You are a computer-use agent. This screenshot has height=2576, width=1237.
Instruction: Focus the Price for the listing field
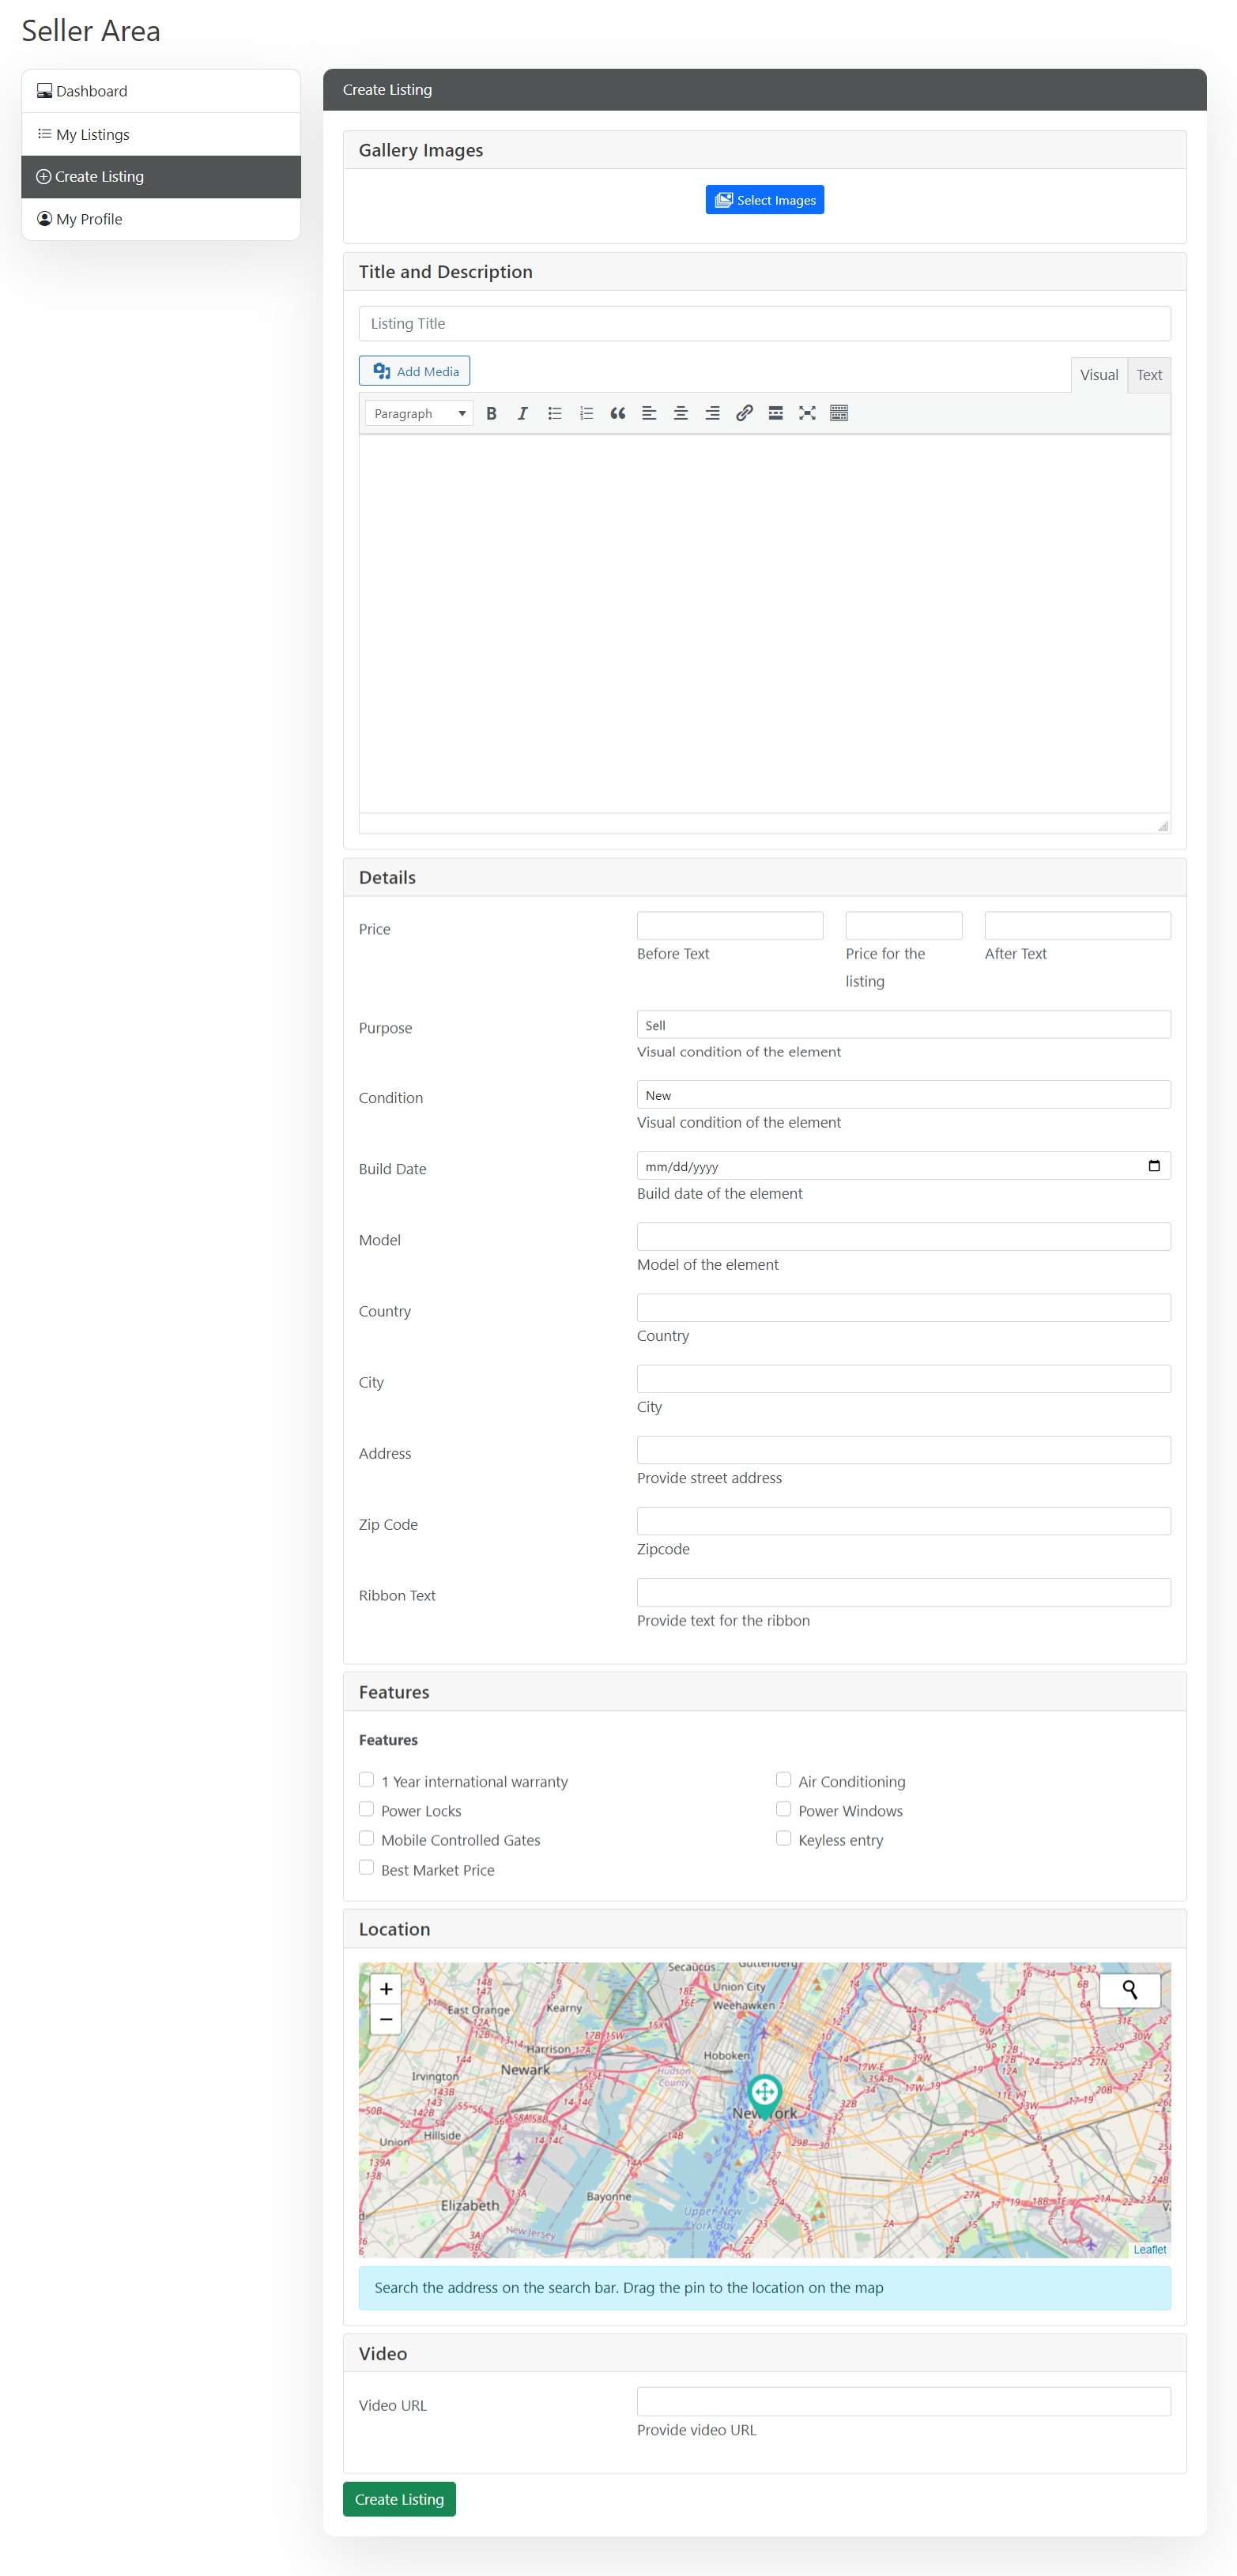[904, 926]
